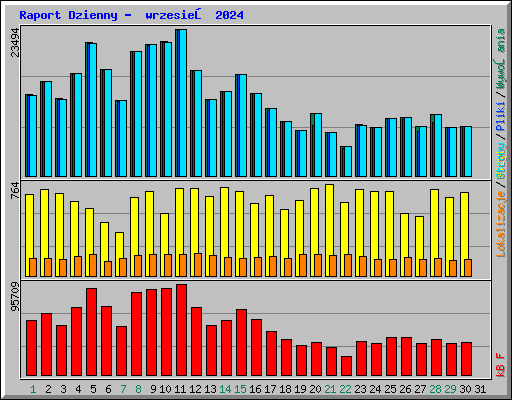Select the day 1 axis label
Screen dimensions: 512x400
33,389
